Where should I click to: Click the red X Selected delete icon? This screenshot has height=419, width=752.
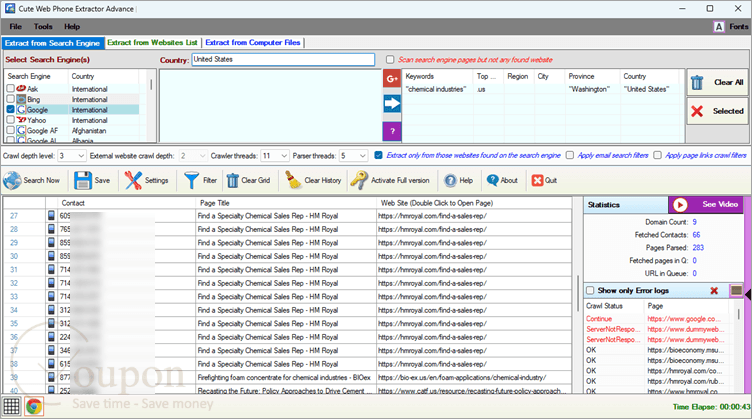697,111
